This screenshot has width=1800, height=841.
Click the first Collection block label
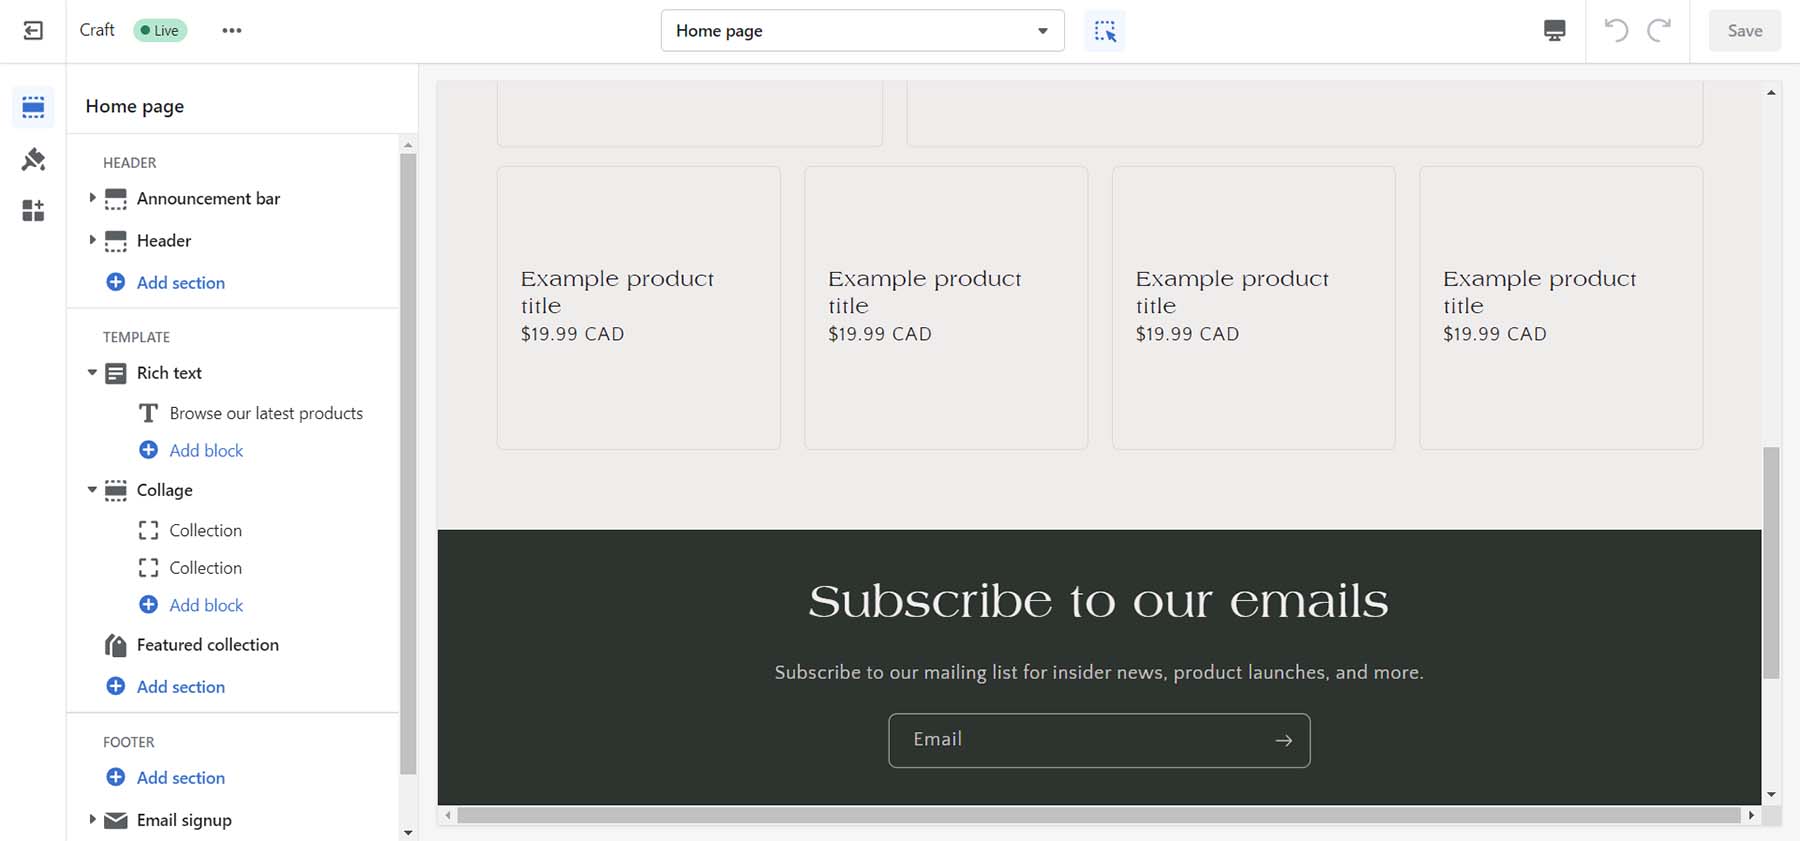tap(206, 531)
